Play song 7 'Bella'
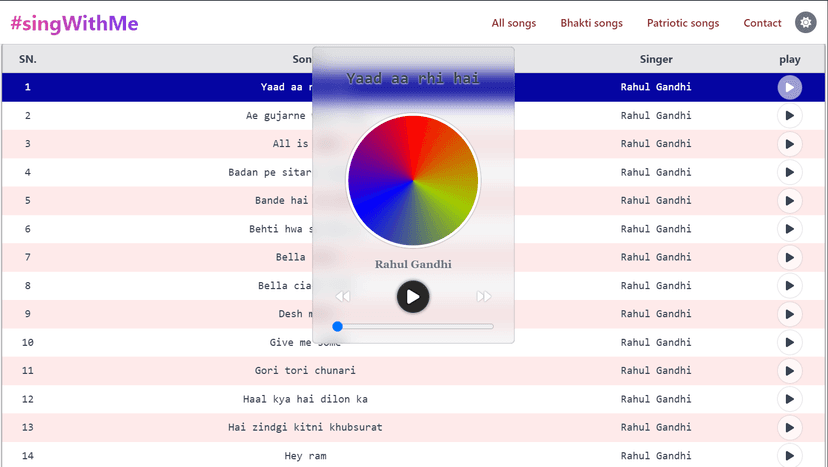Image resolution: width=828 pixels, height=467 pixels. (x=789, y=257)
